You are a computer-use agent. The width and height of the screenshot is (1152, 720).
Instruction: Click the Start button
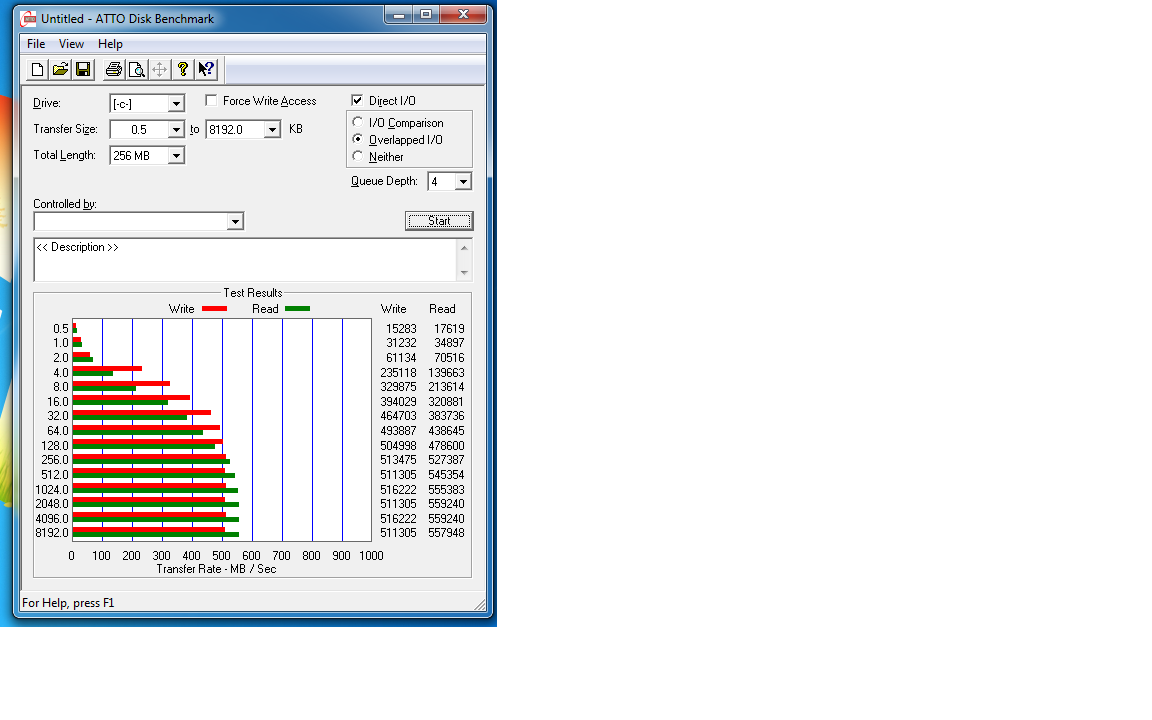pos(439,220)
